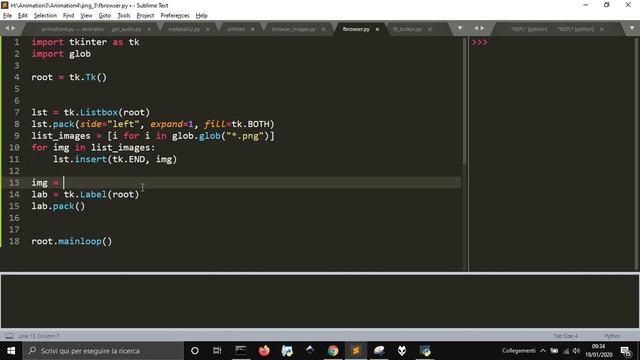This screenshot has width=640, height=360.
Task: Open Google Chrome from the taskbar
Action: point(333,351)
